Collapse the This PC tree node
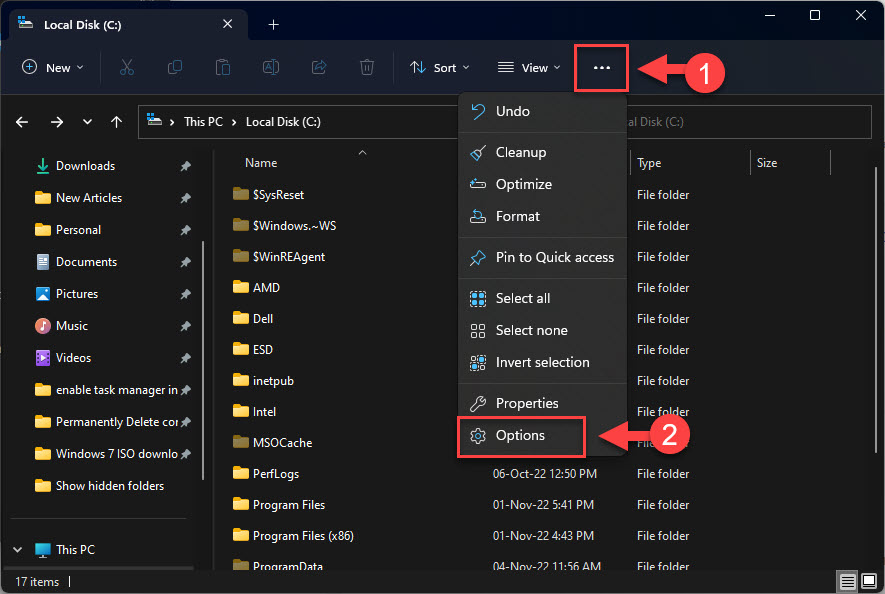The width and height of the screenshot is (885, 594). 17,549
